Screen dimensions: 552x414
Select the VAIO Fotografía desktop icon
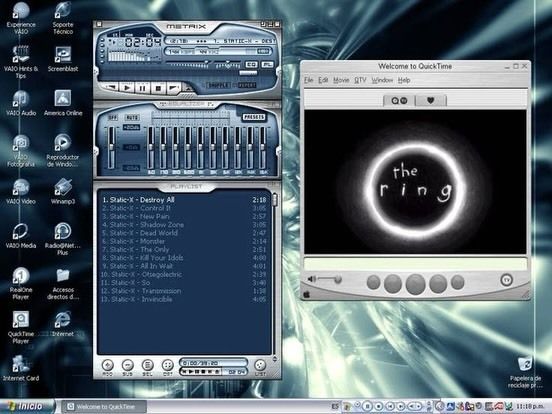coord(21,151)
